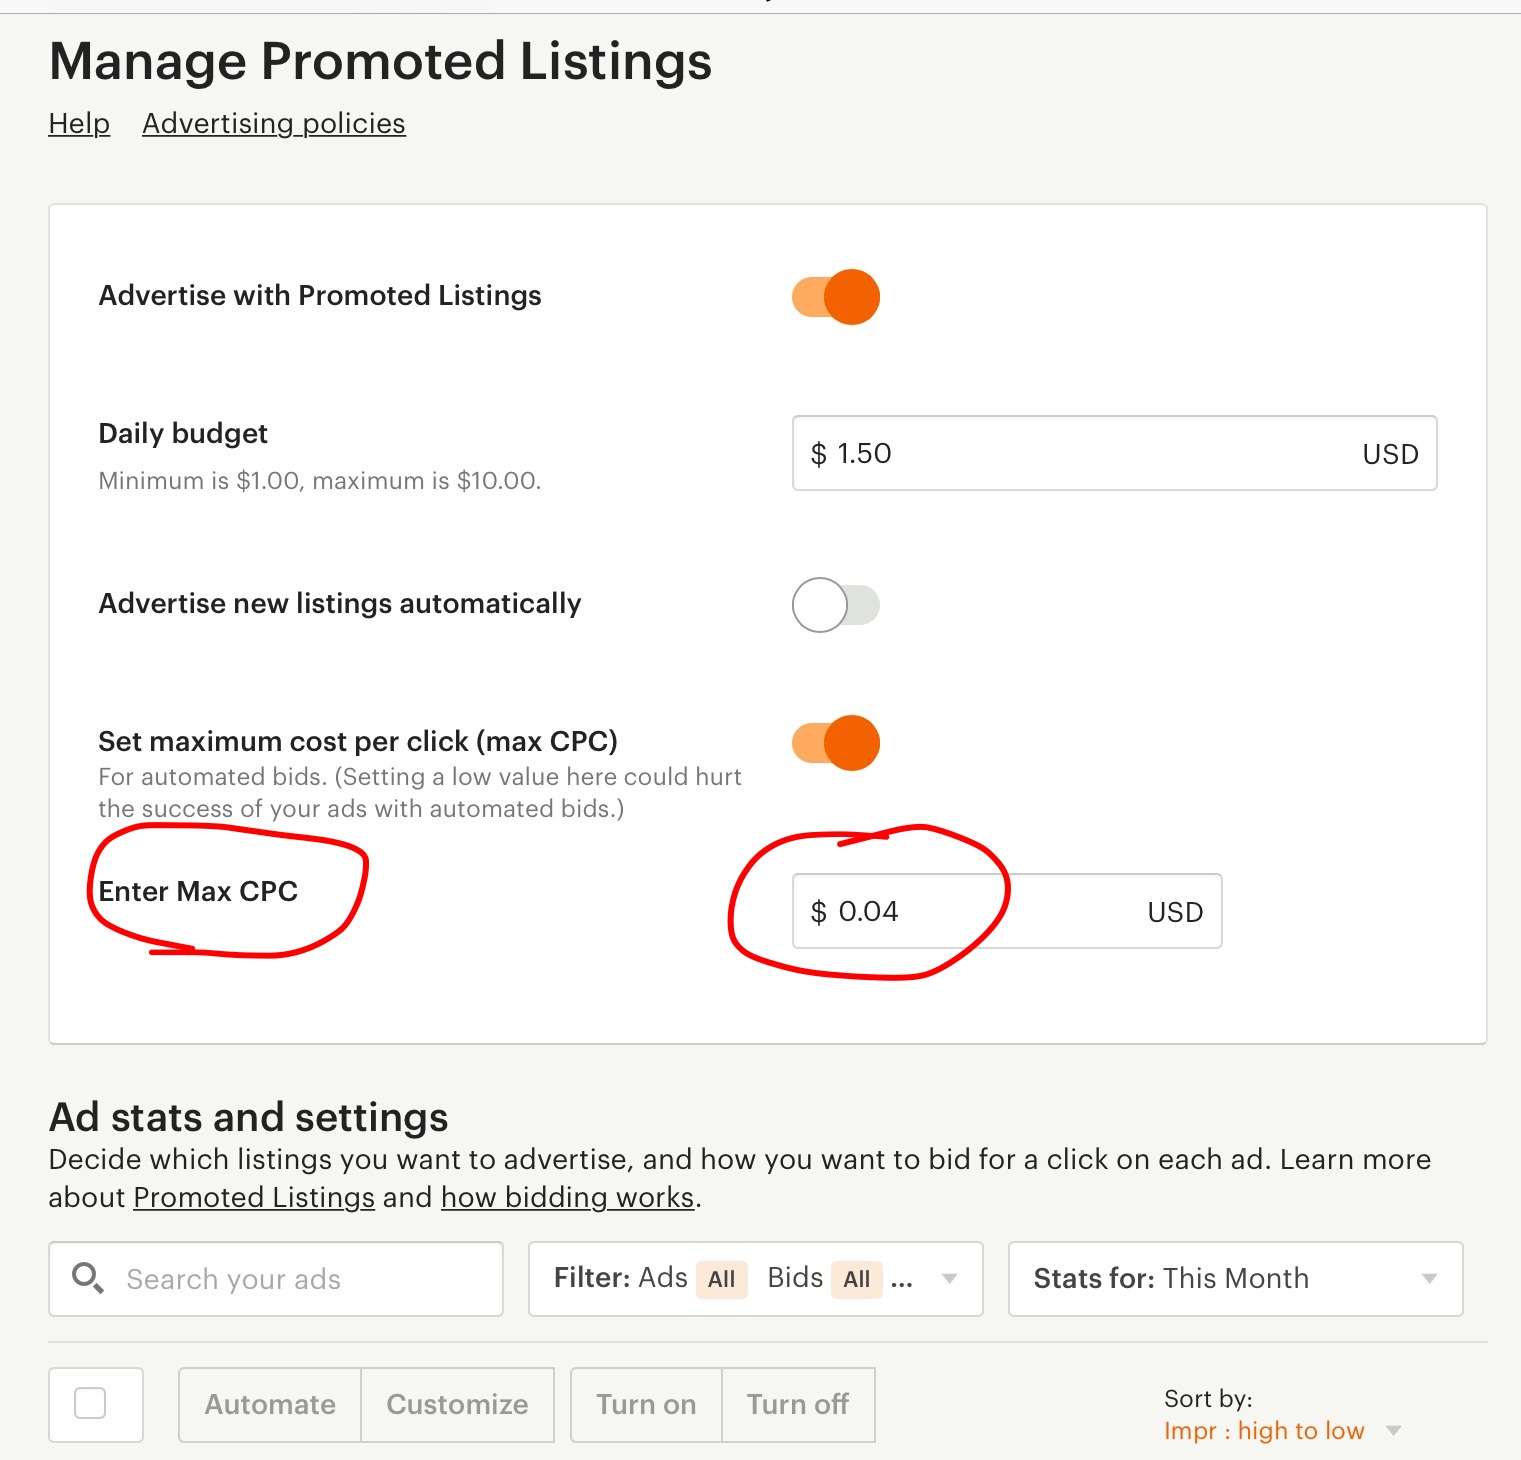Click the Automate button
Screen dimensions: 1521x1460
click(x=270, y=1404)
